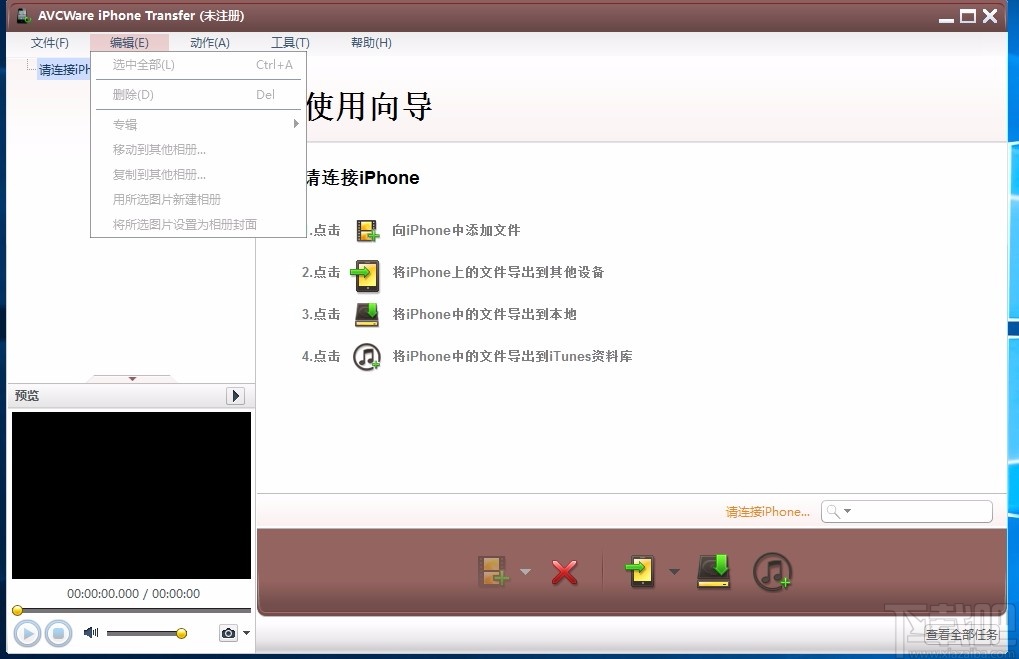Click the red X delete icon
1019x659 pixels.
[x=564, y=573]
